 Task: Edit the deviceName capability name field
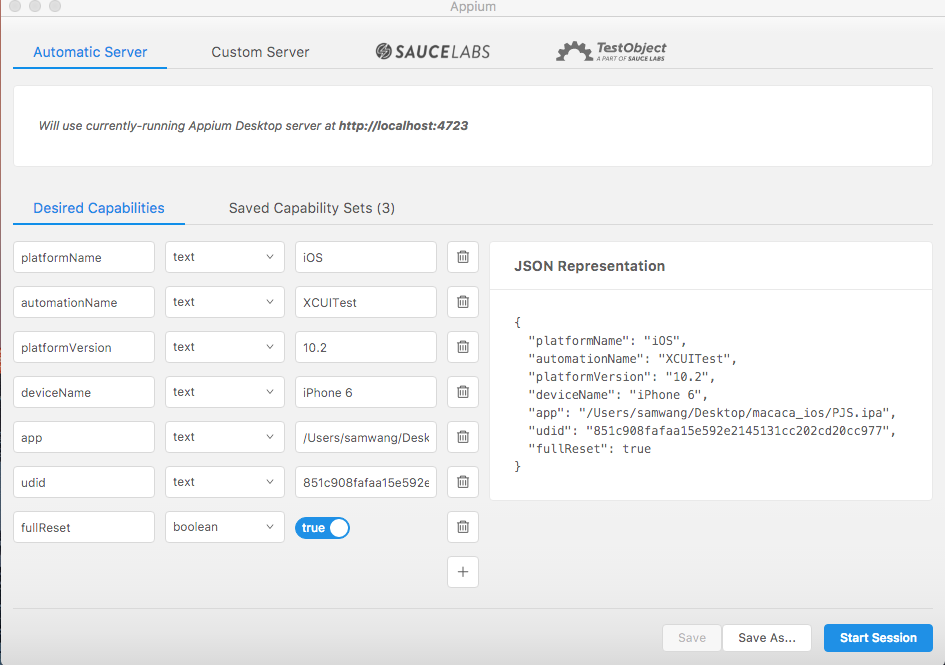tap(84, 392)
